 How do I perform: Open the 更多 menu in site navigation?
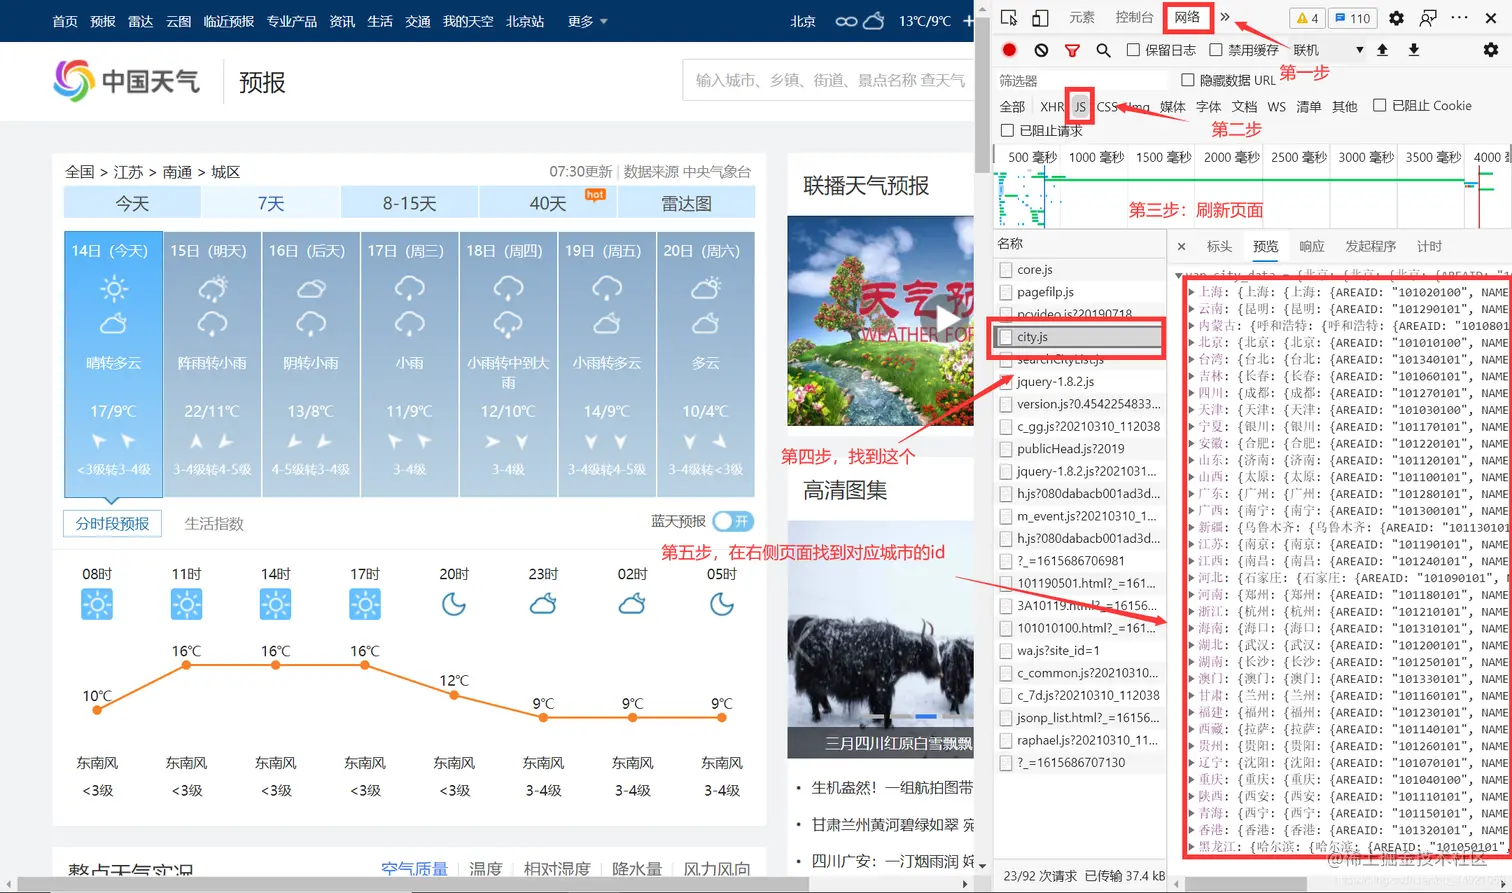pyautogui.click(x=582, y=20)
